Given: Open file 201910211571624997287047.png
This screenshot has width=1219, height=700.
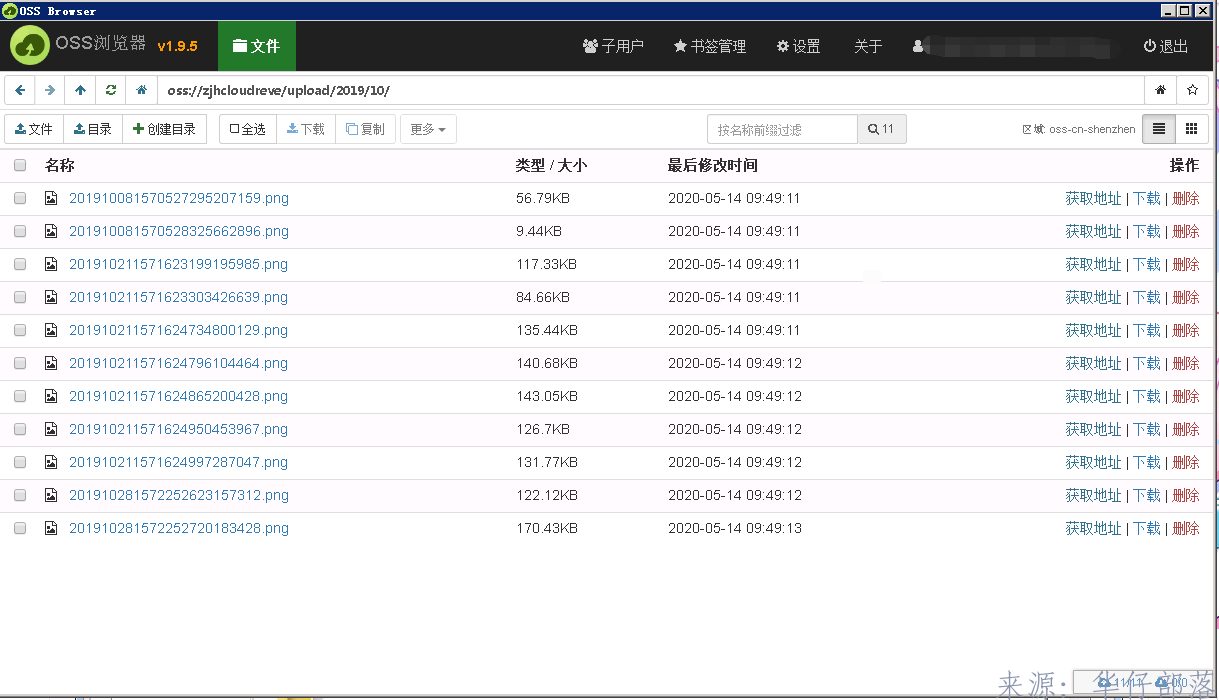Looking at the screenshot, I should [x=178, y=462].
